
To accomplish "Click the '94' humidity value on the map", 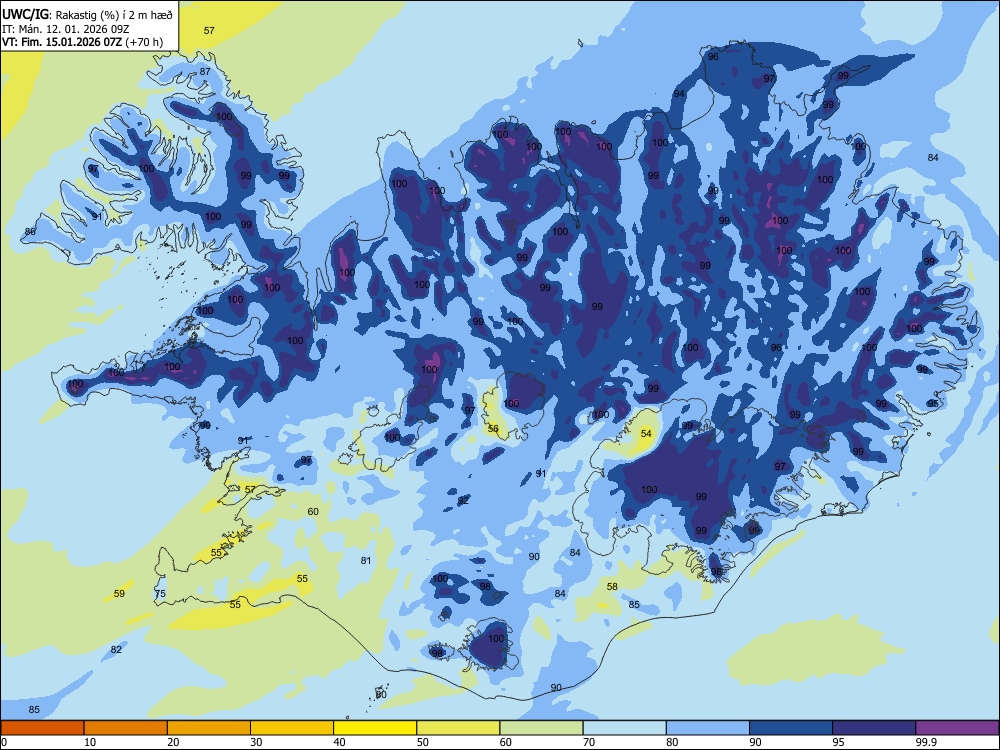I will [679, 94].
